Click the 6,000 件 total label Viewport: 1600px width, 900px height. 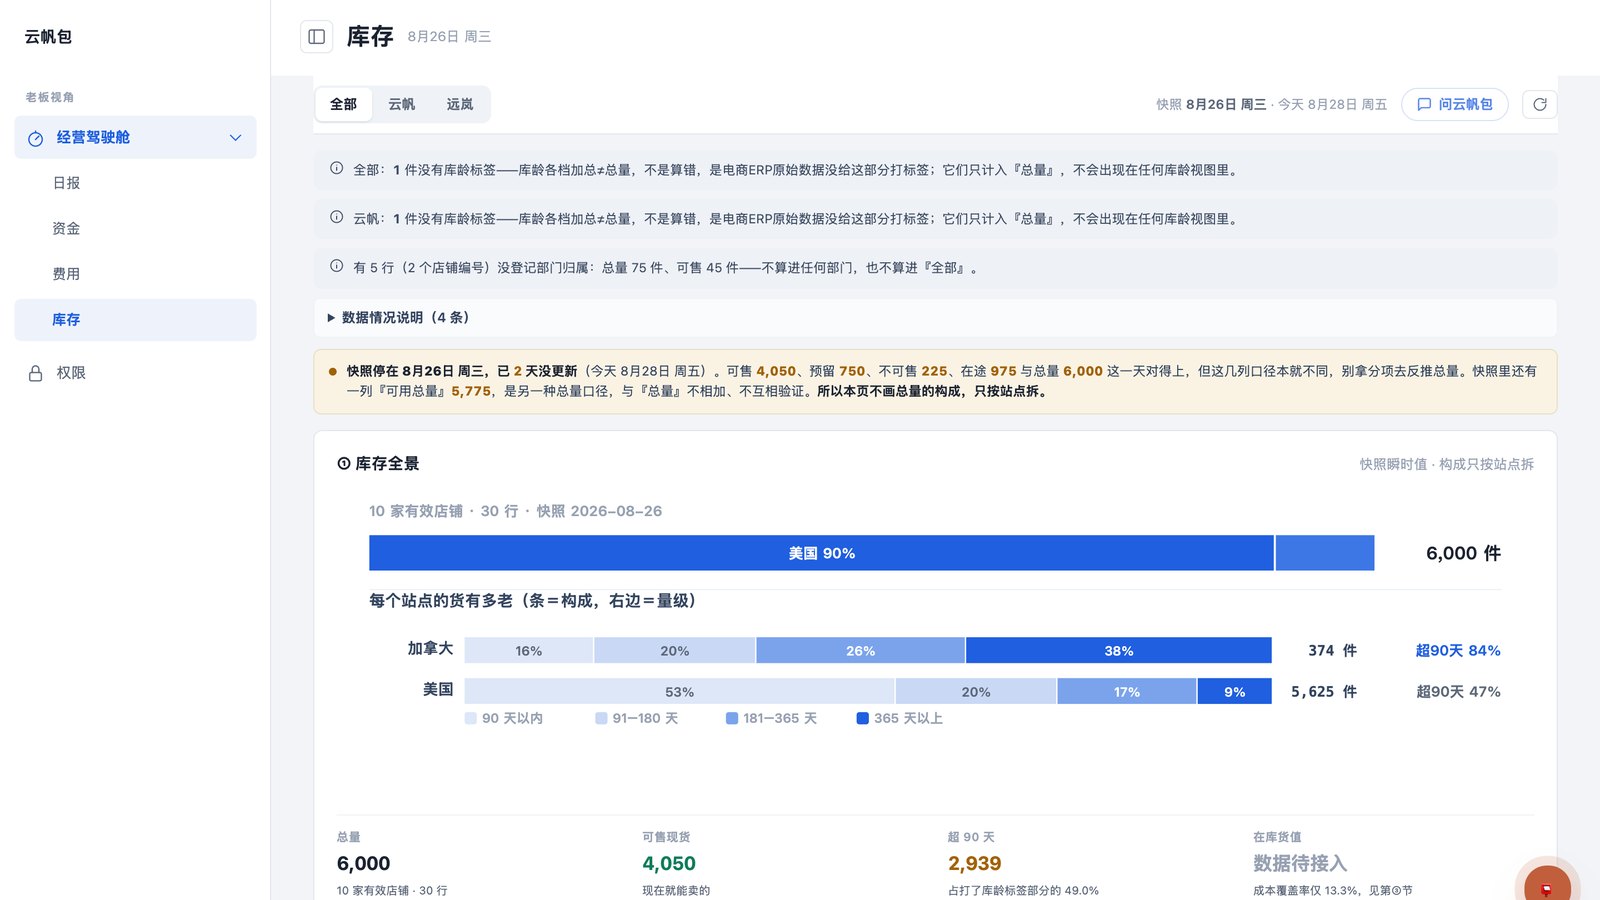point(1463,553)
